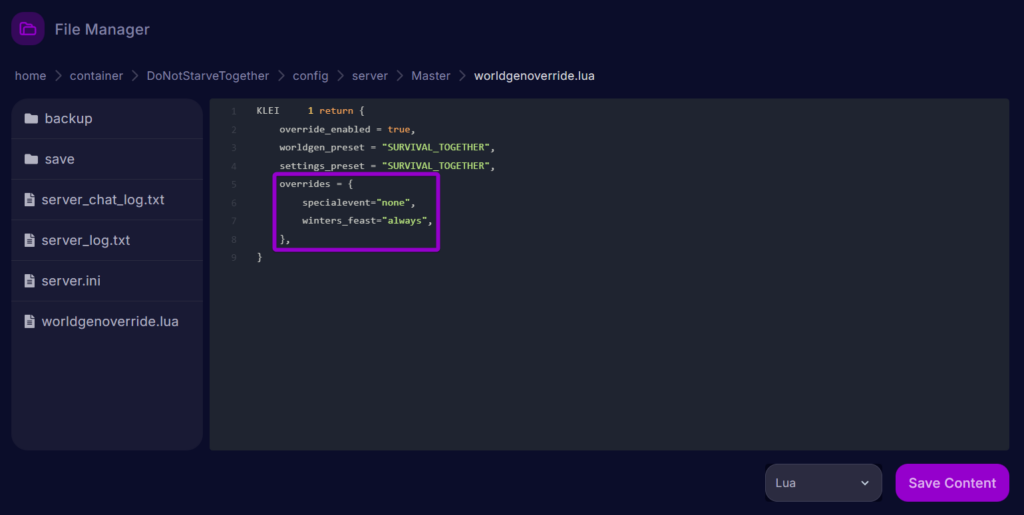Open DoNotStarveTogether breadcrumb link
This screenshot has width=1024, height=515.
(207, 76)
